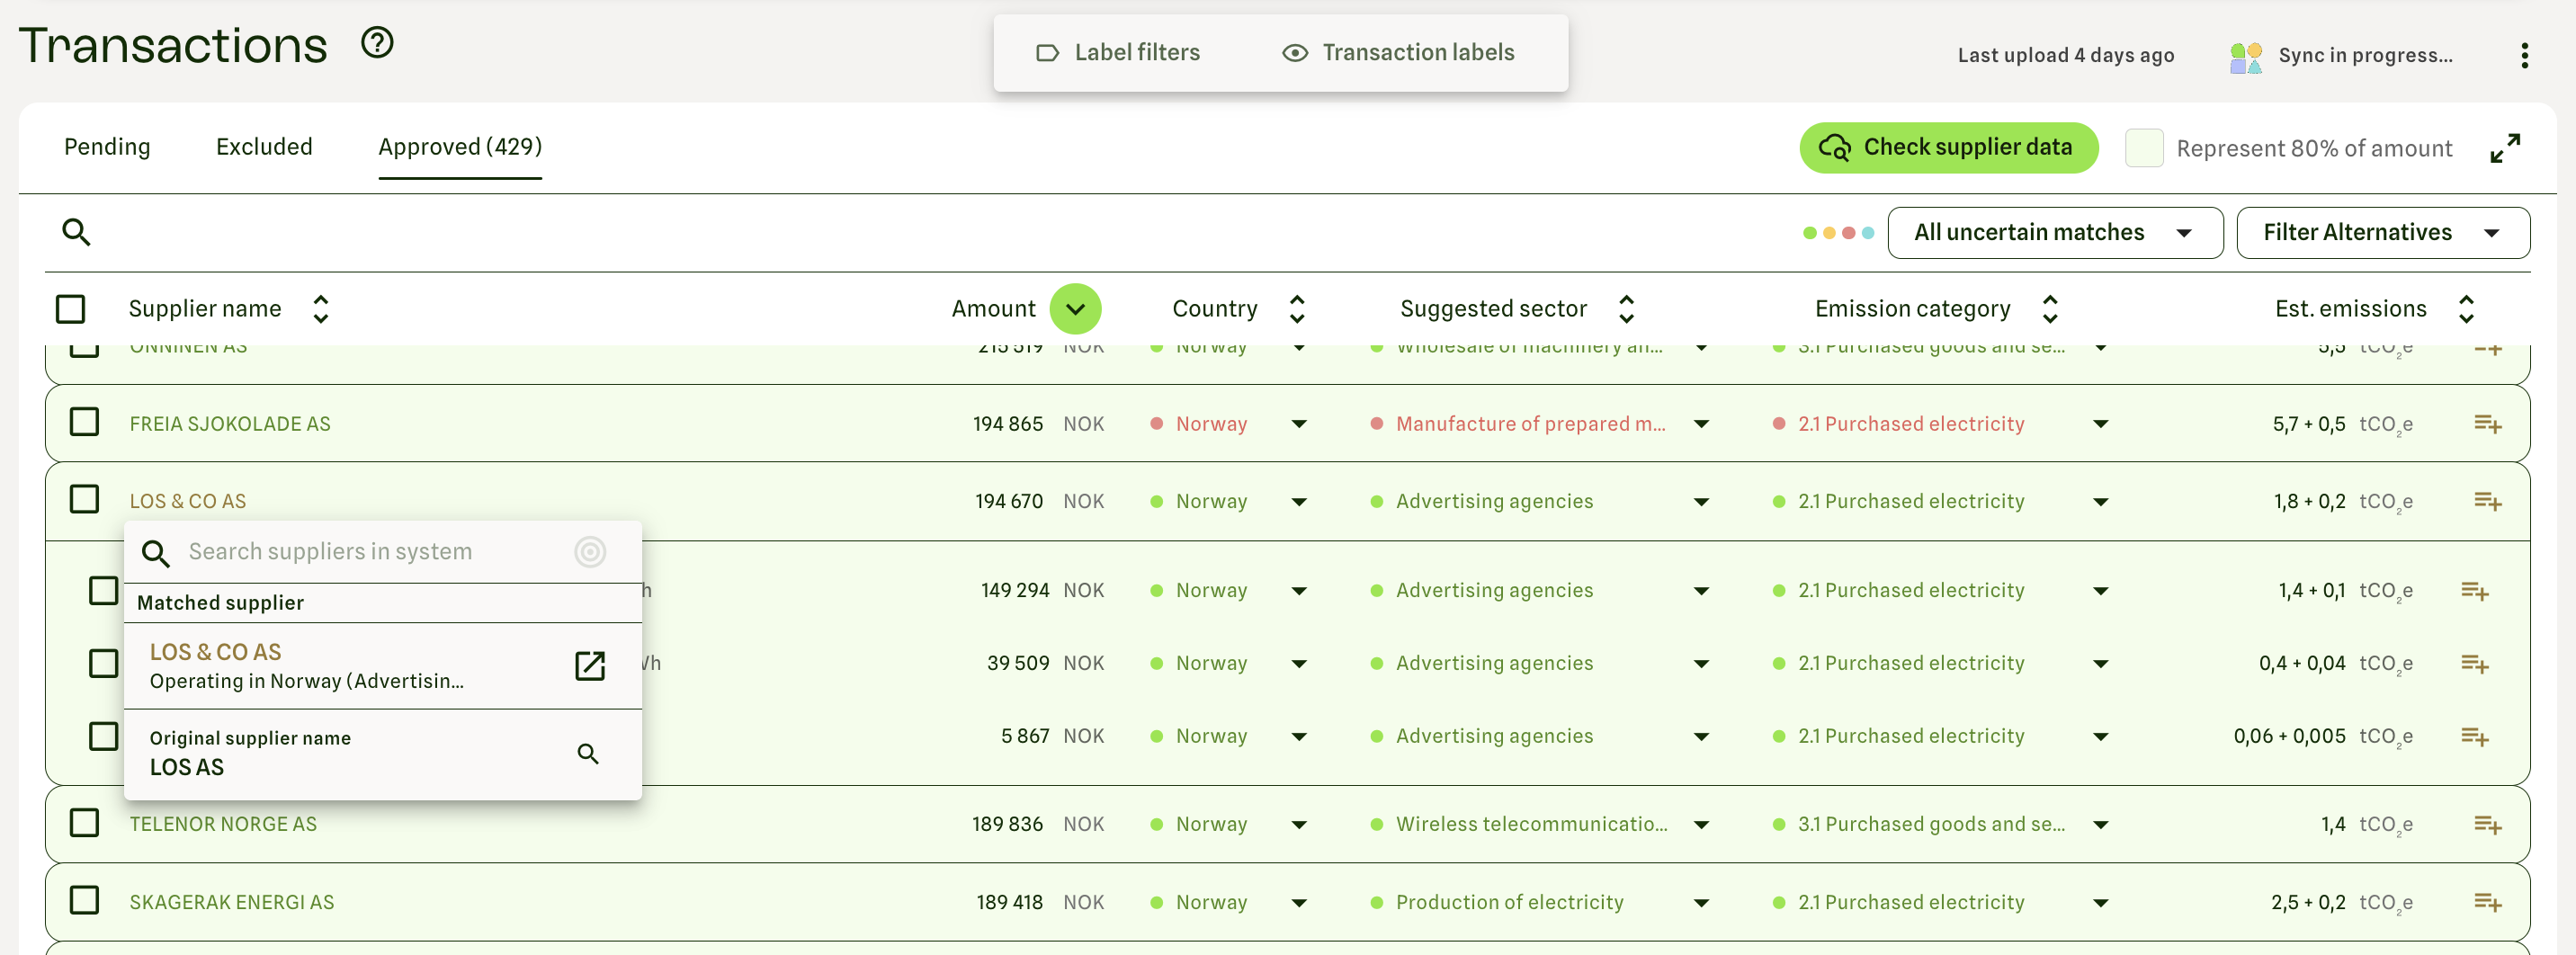Select the Approved (429) tab

click(460, 147)
